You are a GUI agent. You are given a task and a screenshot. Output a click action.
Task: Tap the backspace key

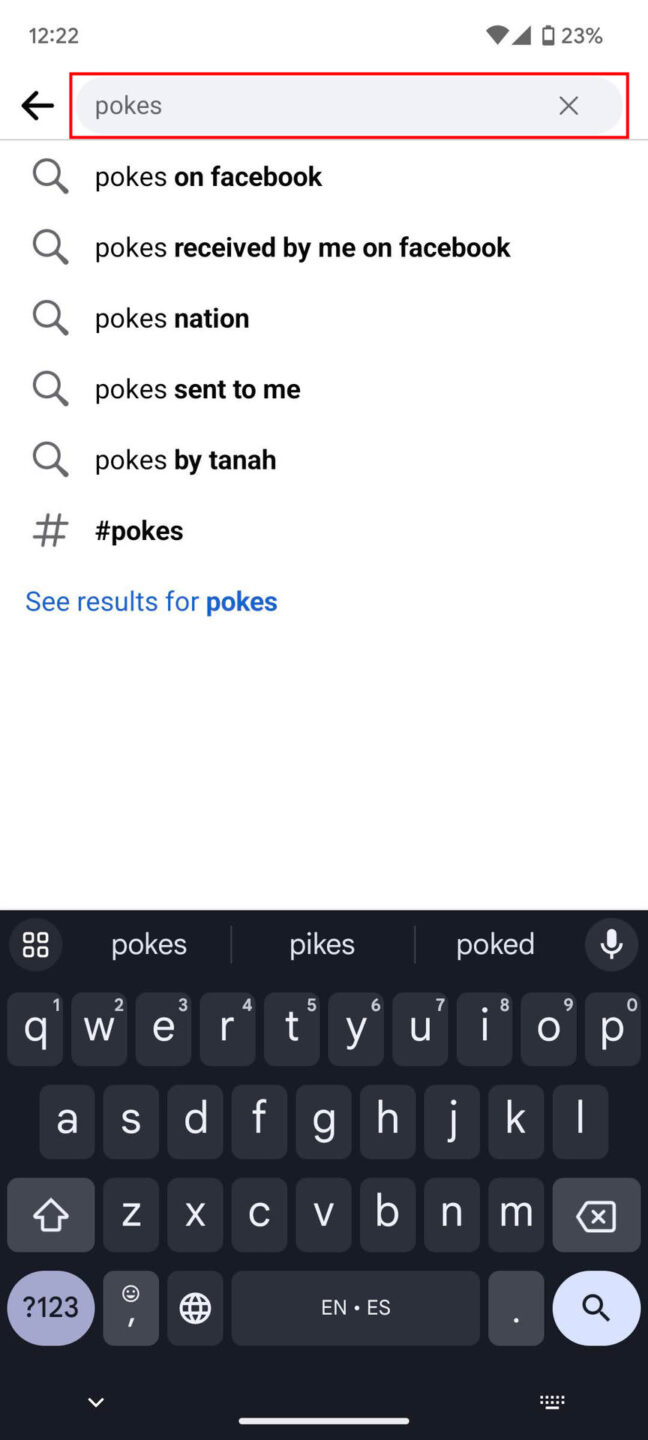(x=596, y=1215)
